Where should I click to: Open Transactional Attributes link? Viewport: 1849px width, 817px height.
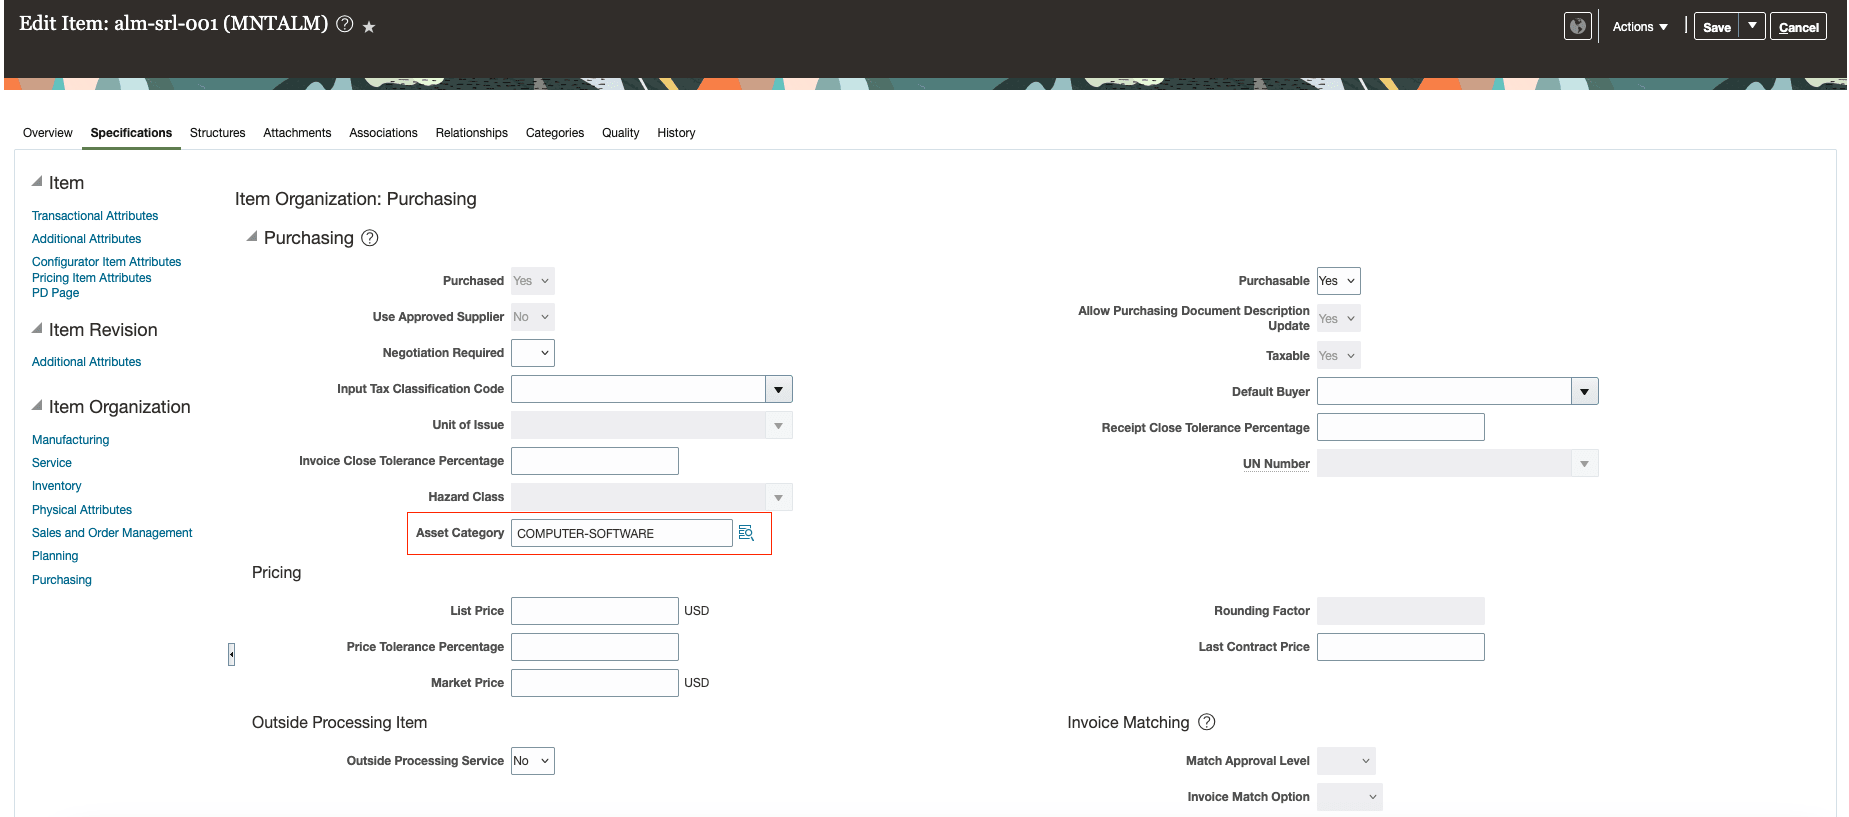95,216
